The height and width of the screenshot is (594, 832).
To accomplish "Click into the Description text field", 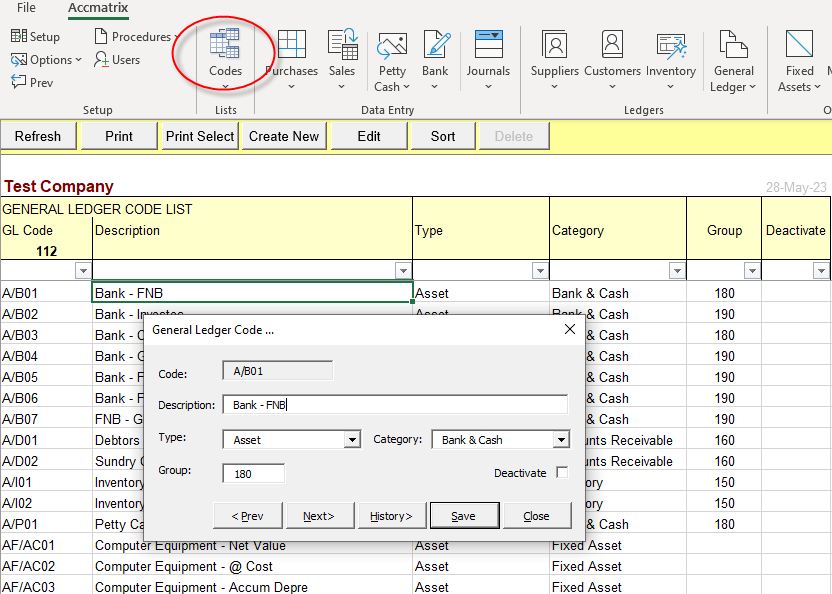I will pos(395,405).
